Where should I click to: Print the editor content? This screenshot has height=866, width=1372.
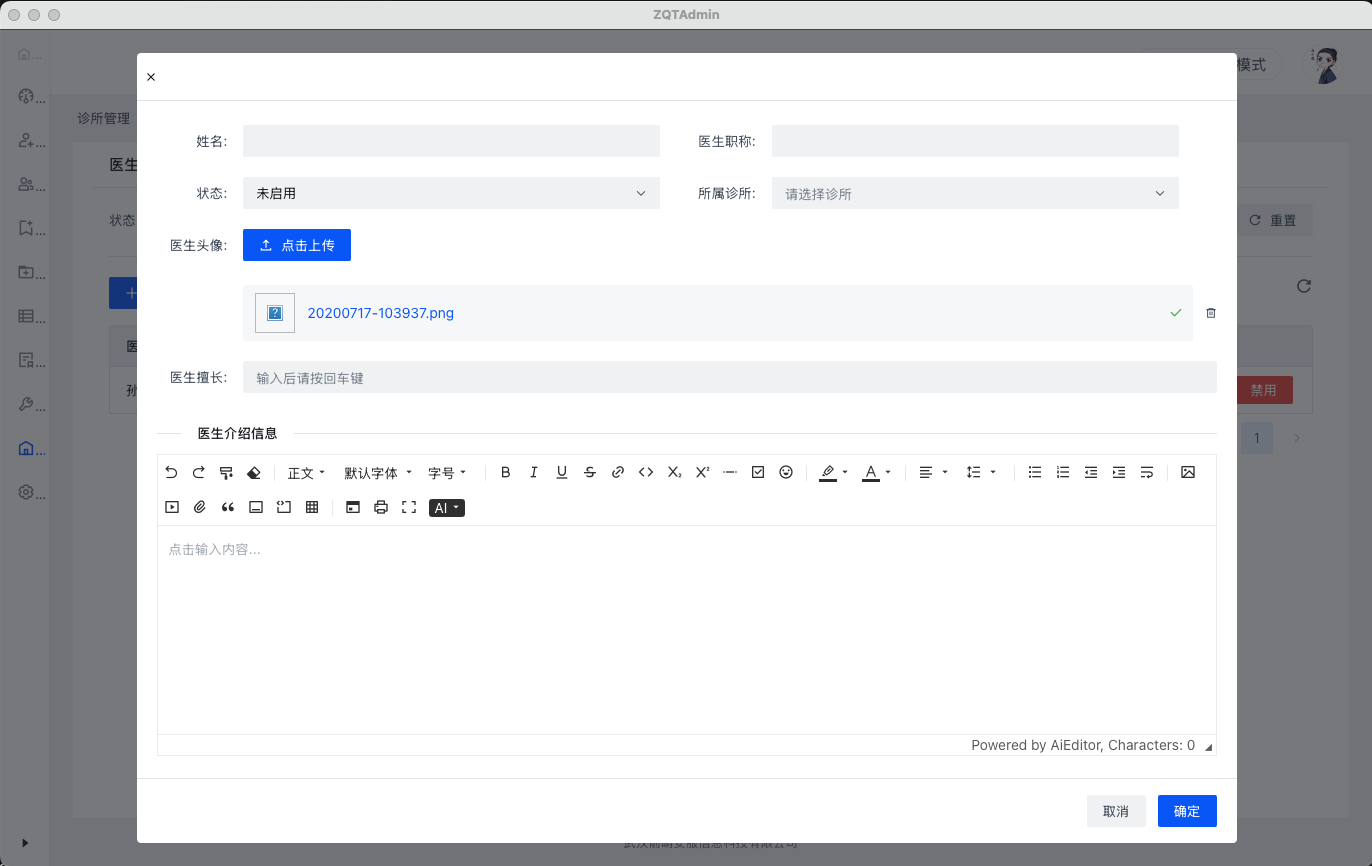381,507
